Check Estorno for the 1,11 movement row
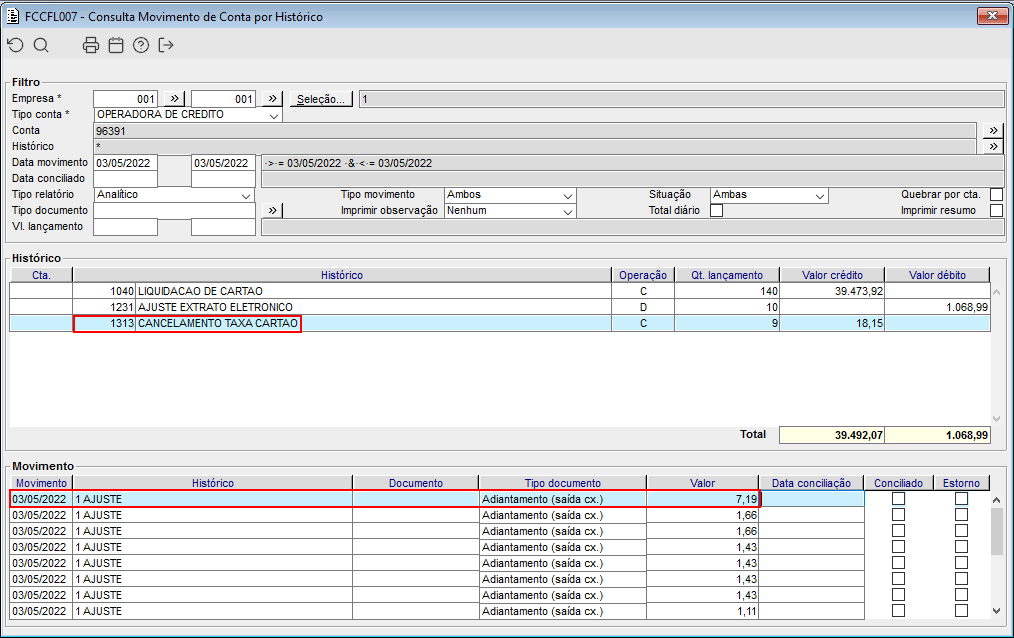 tap(961, 610)
